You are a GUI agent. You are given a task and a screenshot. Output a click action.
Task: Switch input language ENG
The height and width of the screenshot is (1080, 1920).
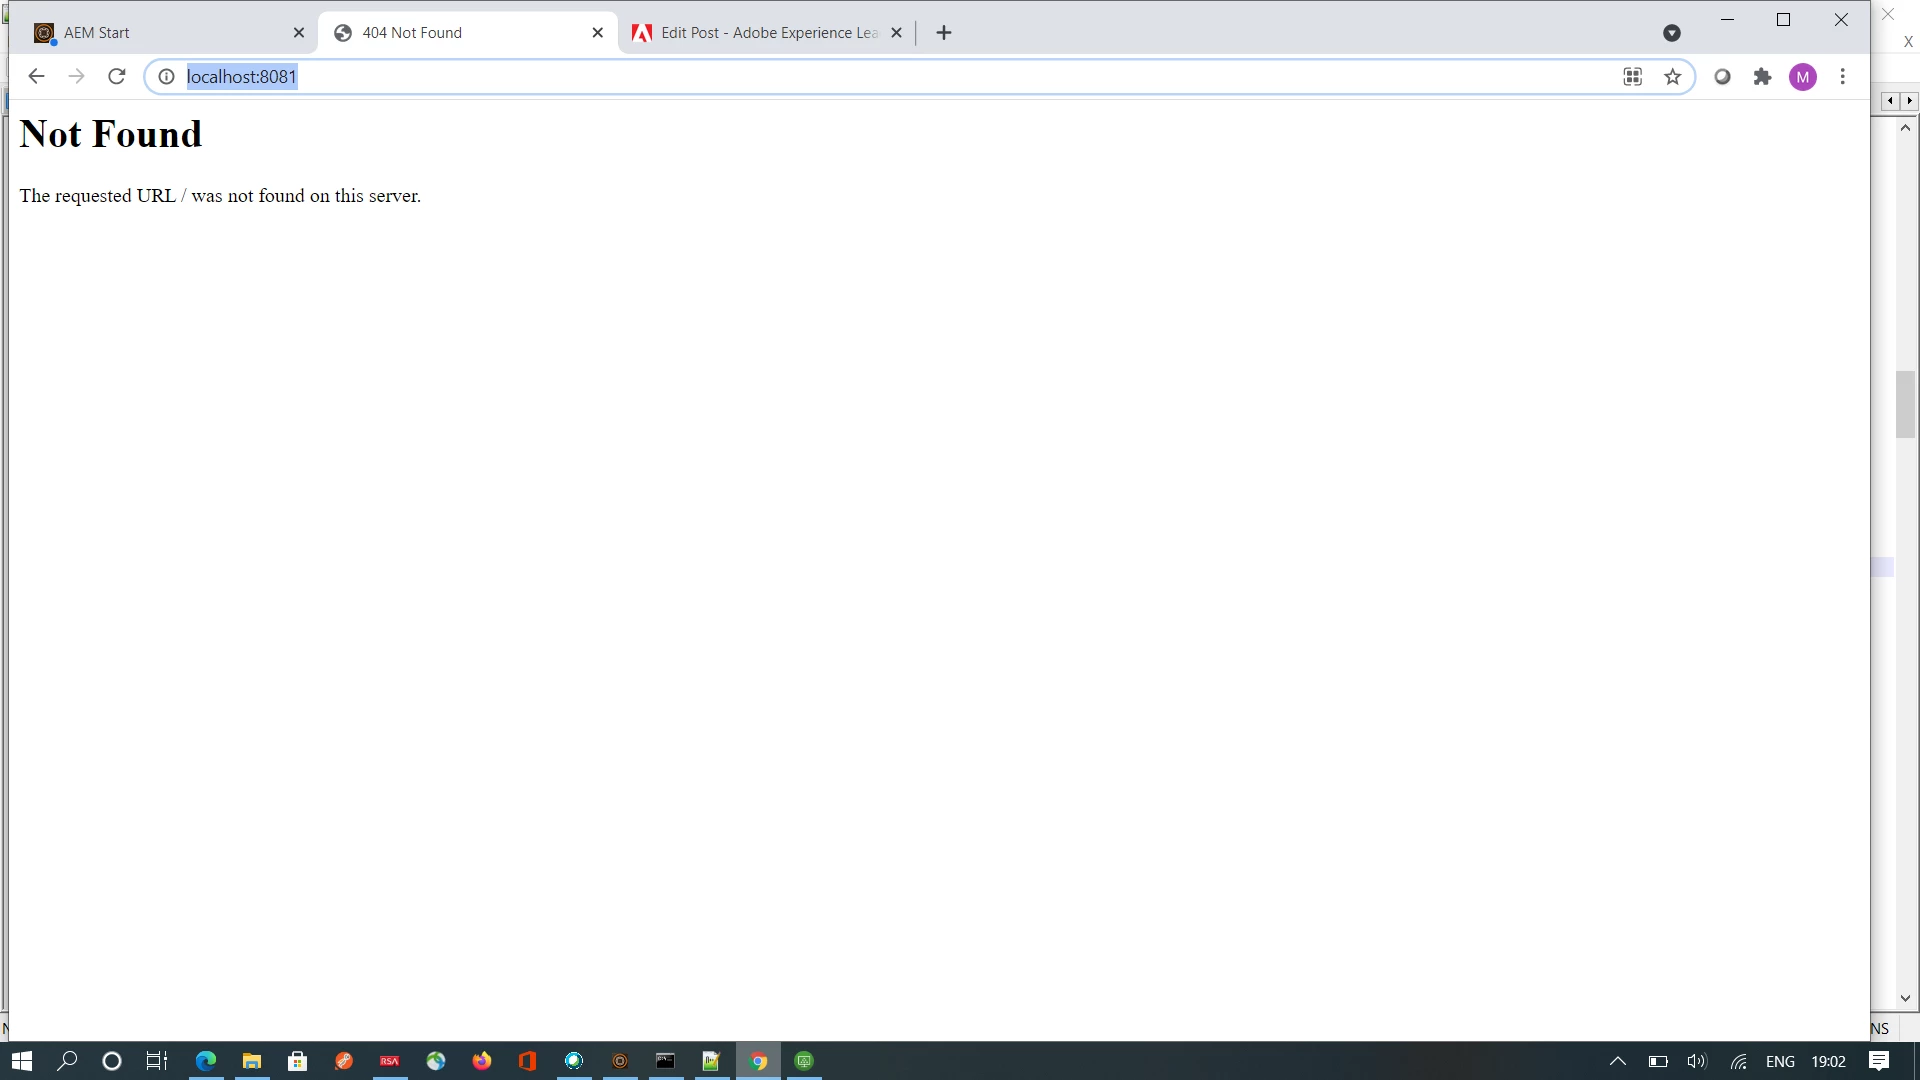(1780, 1061)
